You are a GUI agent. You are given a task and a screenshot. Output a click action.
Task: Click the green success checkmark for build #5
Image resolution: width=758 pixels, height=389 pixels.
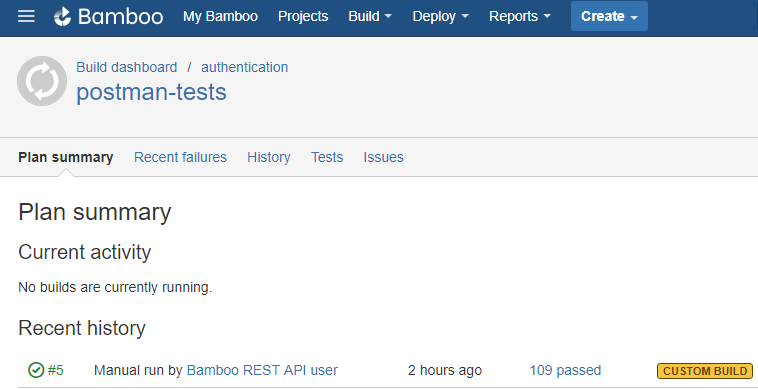coord(36,370)
